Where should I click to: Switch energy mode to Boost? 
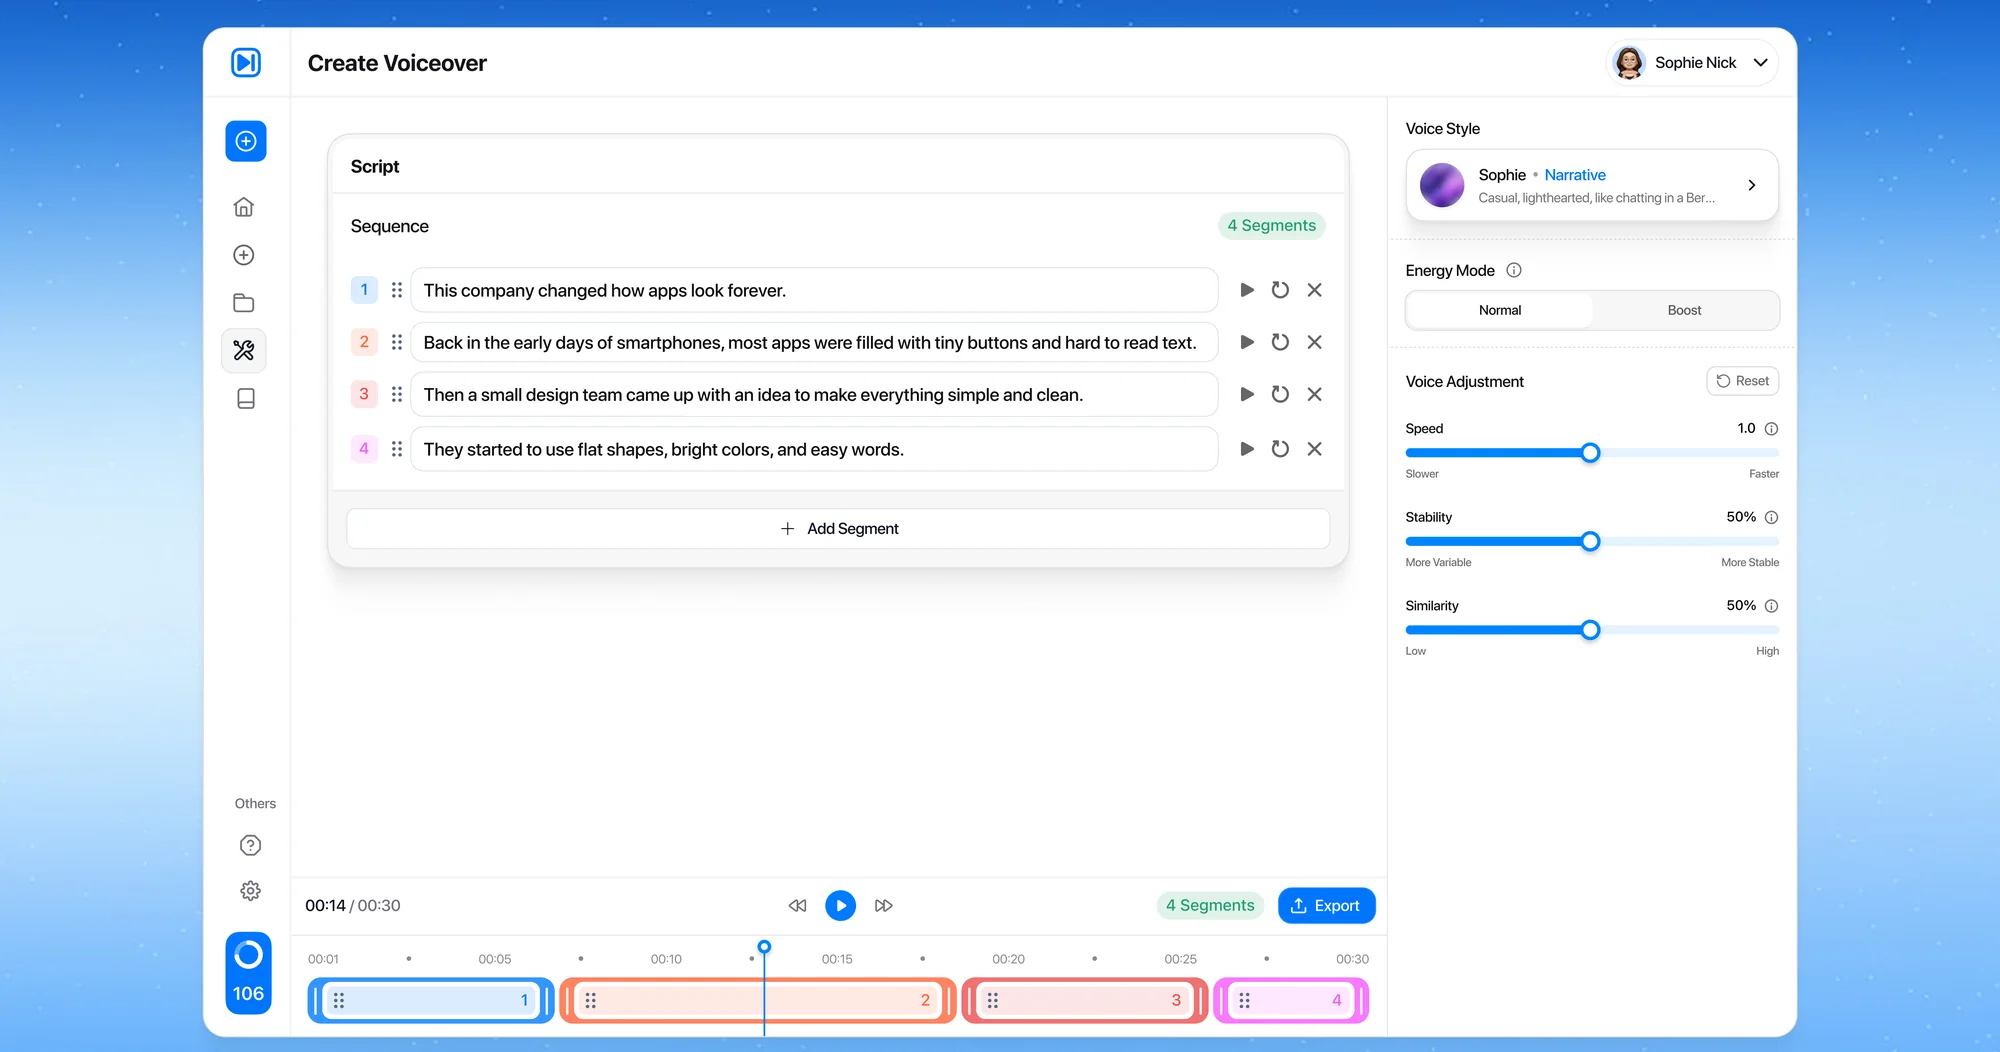pos(1684,310)
